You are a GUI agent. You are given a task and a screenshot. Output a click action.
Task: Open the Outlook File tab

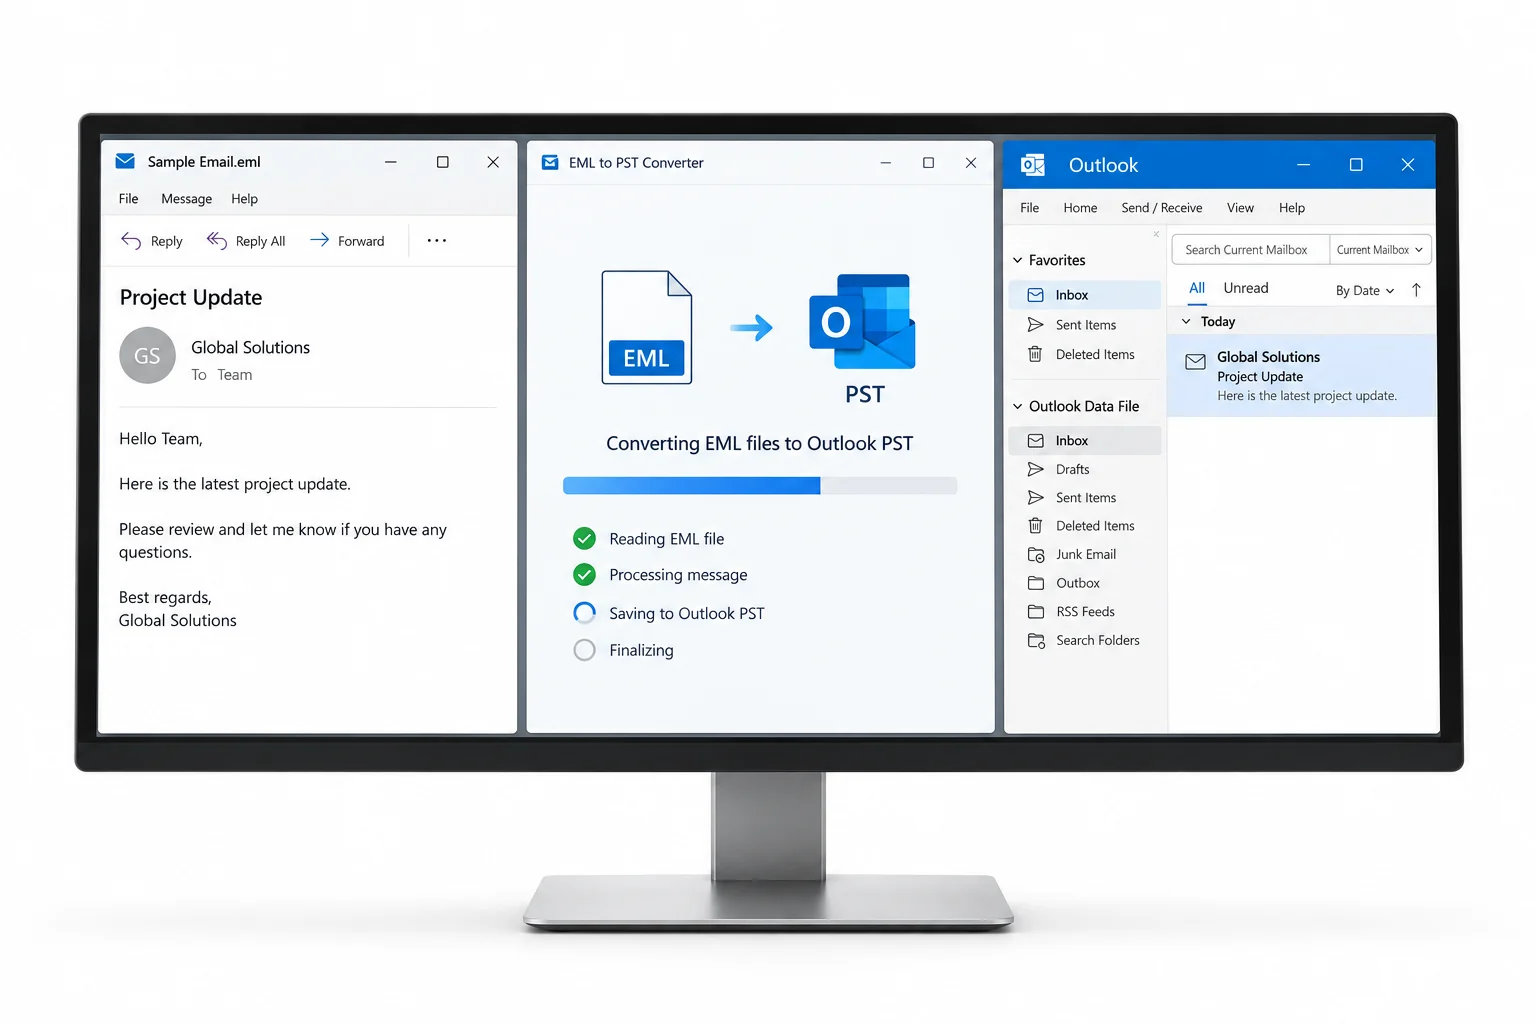pyautogui.click(x=1030, y=208)
